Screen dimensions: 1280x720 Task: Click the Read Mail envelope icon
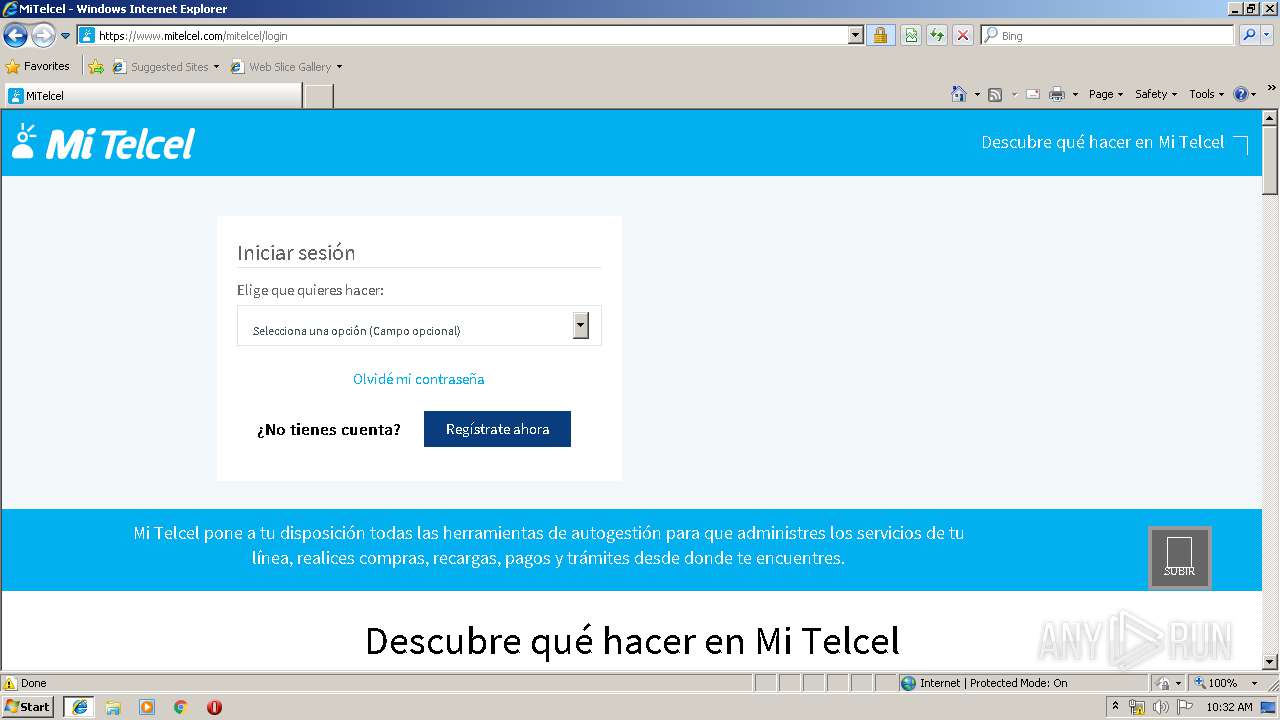1033,94
